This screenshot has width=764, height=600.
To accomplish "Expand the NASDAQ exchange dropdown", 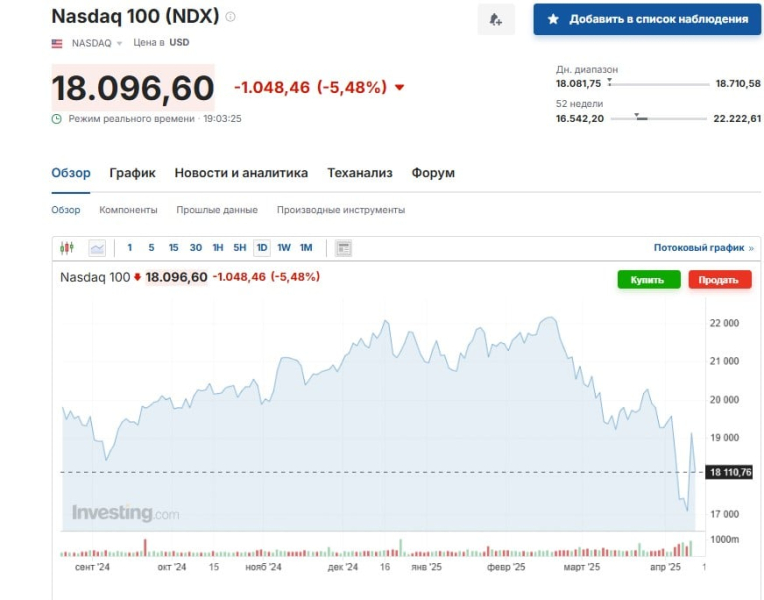I will (97, 43).
